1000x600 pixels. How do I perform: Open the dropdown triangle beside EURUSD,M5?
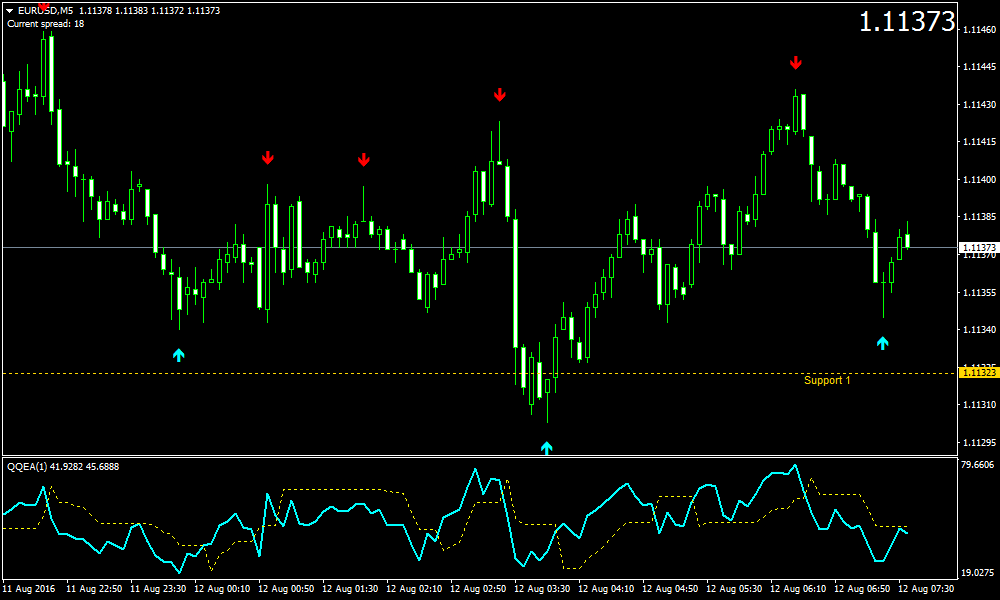point(10,10)
